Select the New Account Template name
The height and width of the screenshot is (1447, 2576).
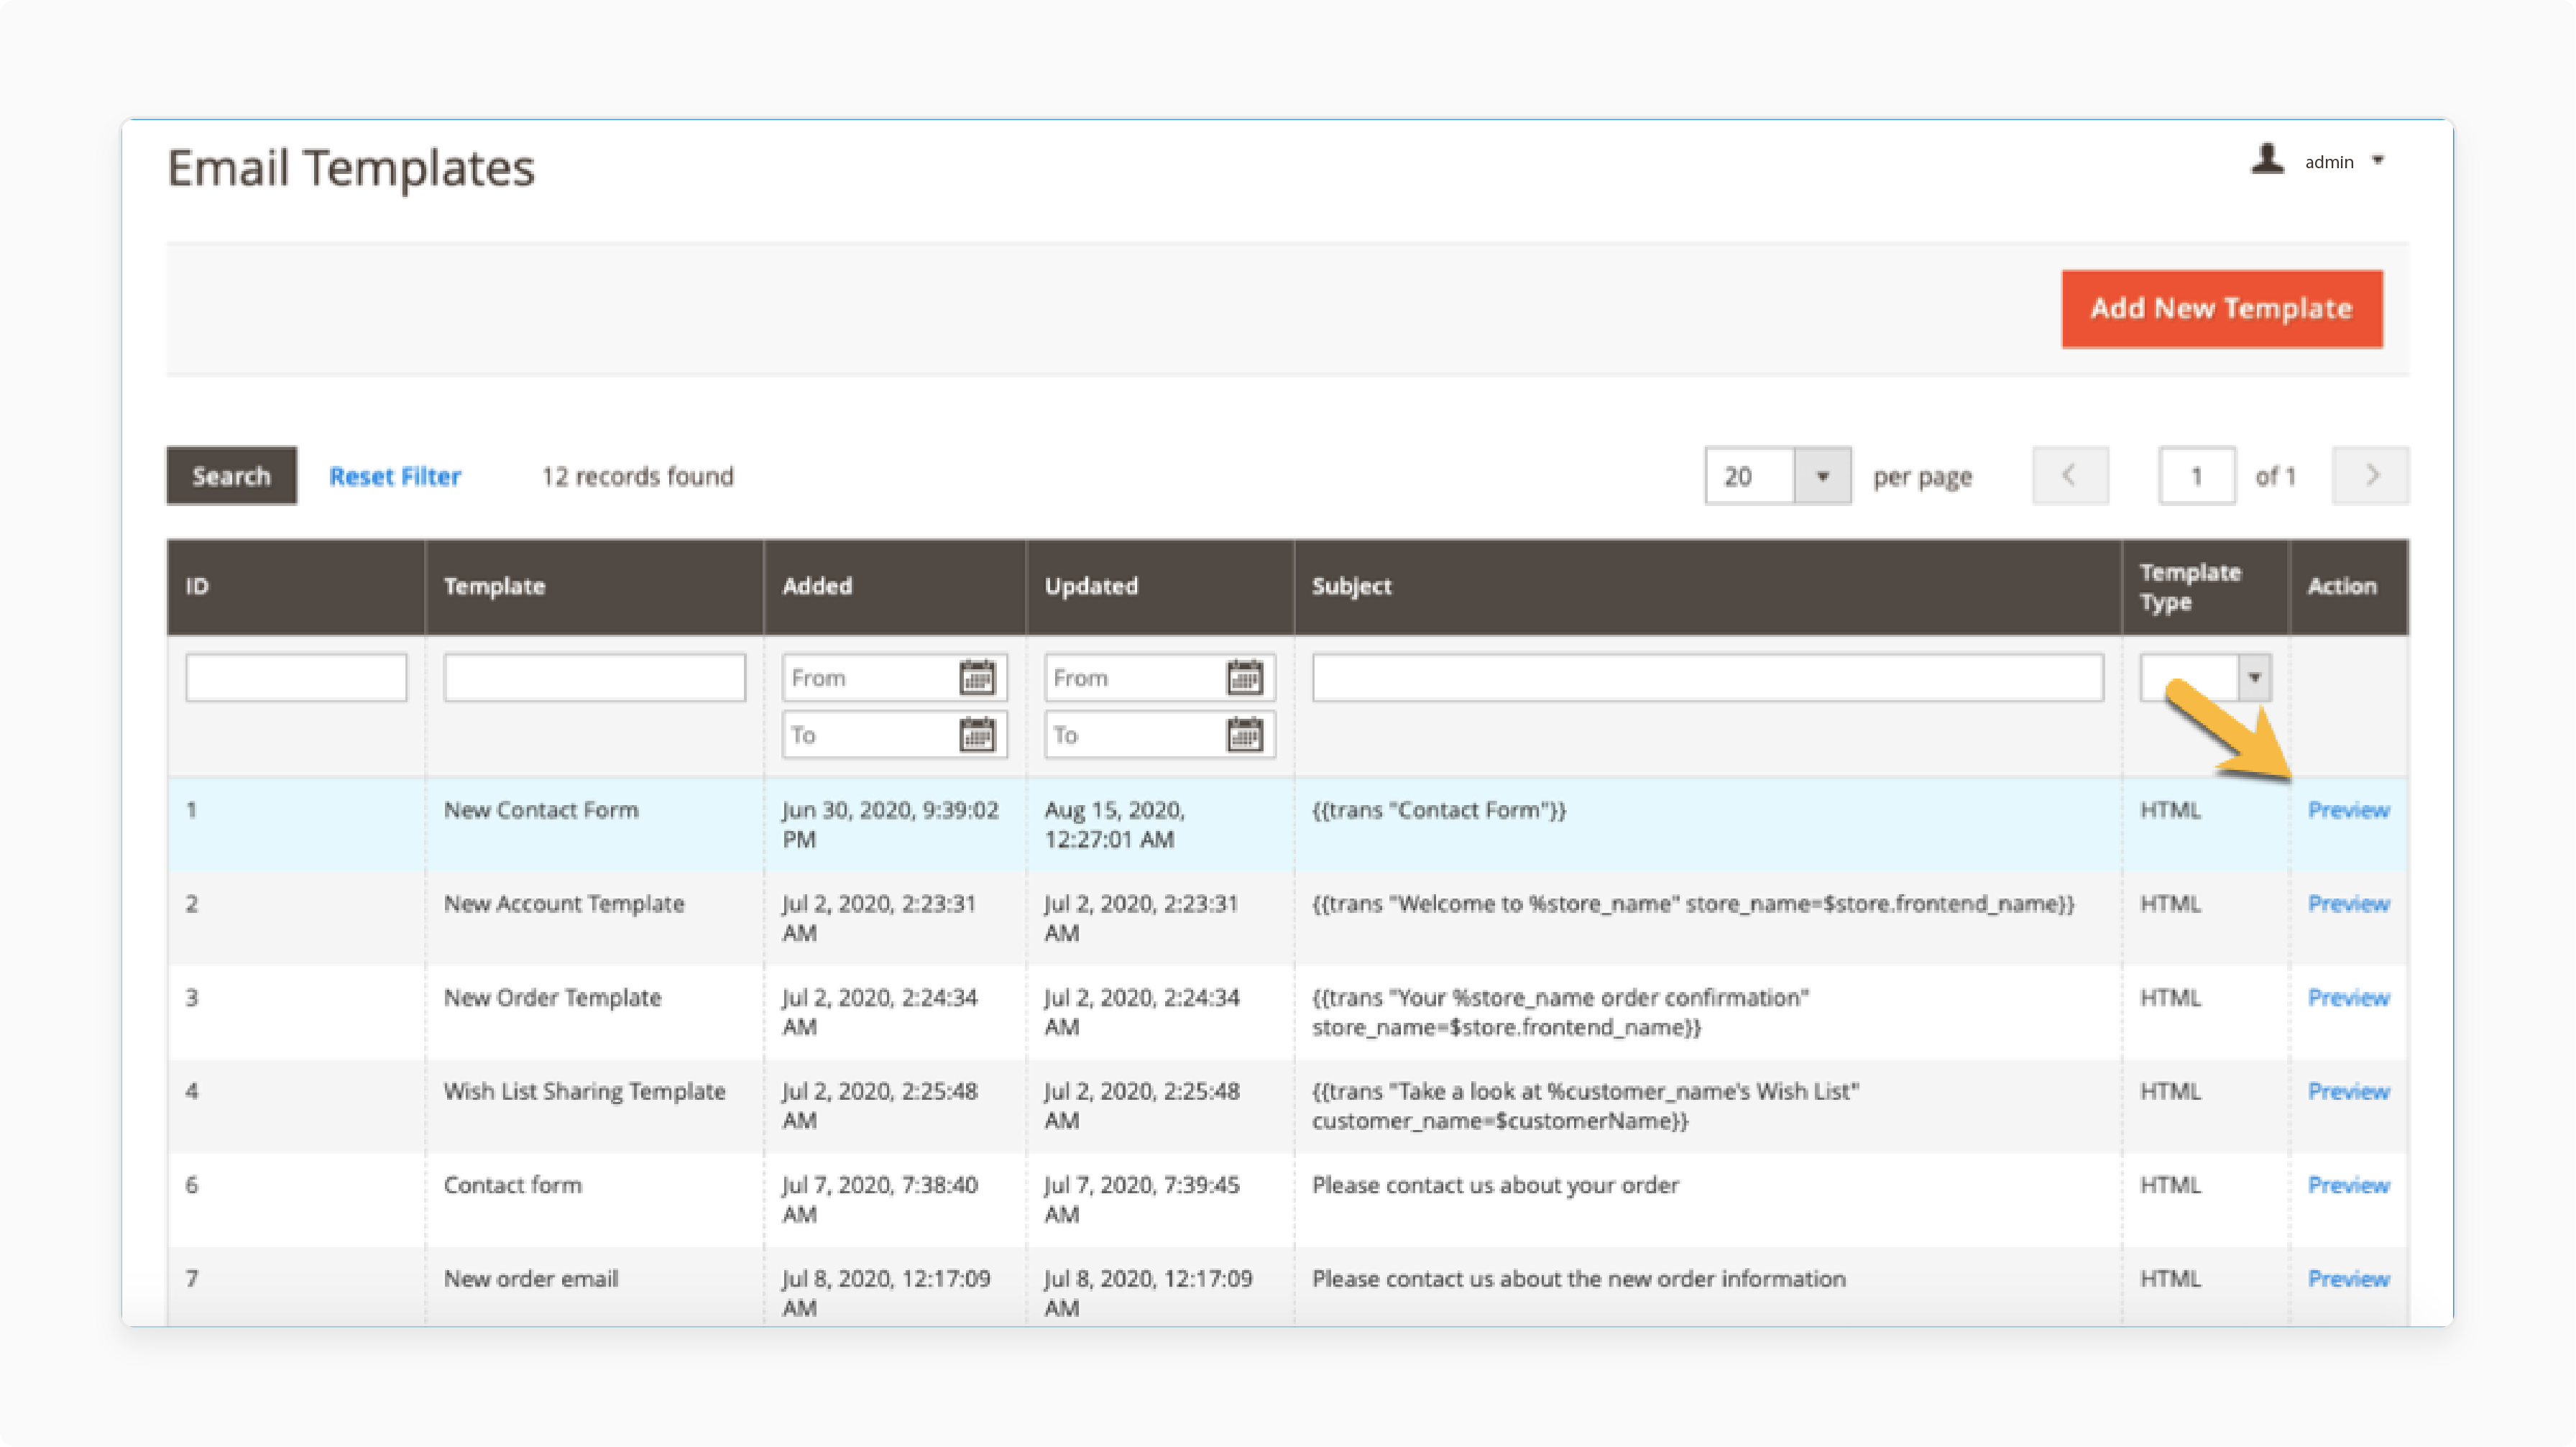[x=564, y=904]
